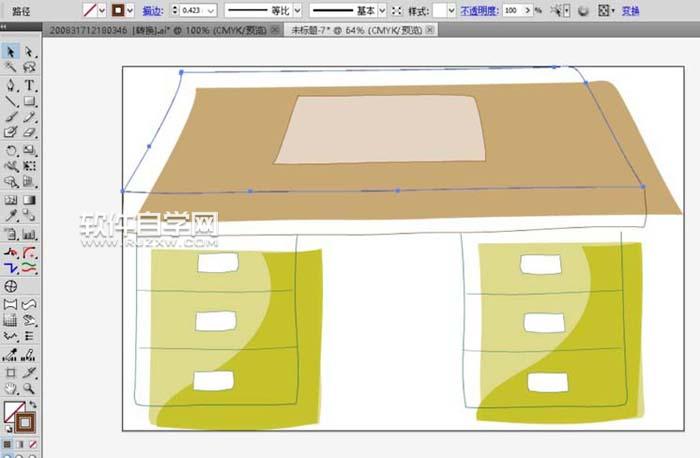
Task: Switch to 200831712190346 [转换].ai tab
Action: (158, 30)
